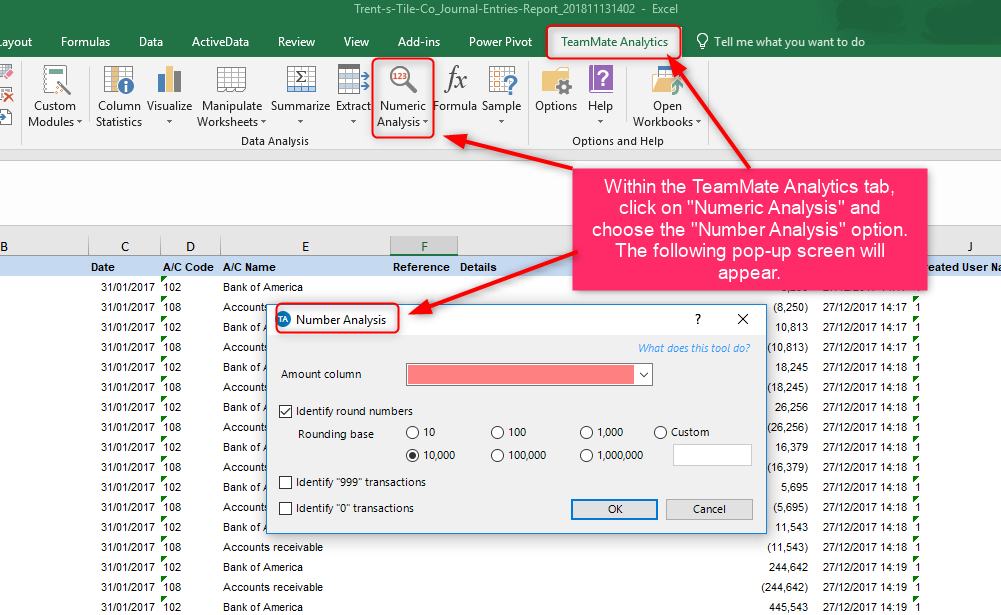The height and width of the screenshot is (615, 1001).
Task: Select column F header
Action: pos(424,247)
